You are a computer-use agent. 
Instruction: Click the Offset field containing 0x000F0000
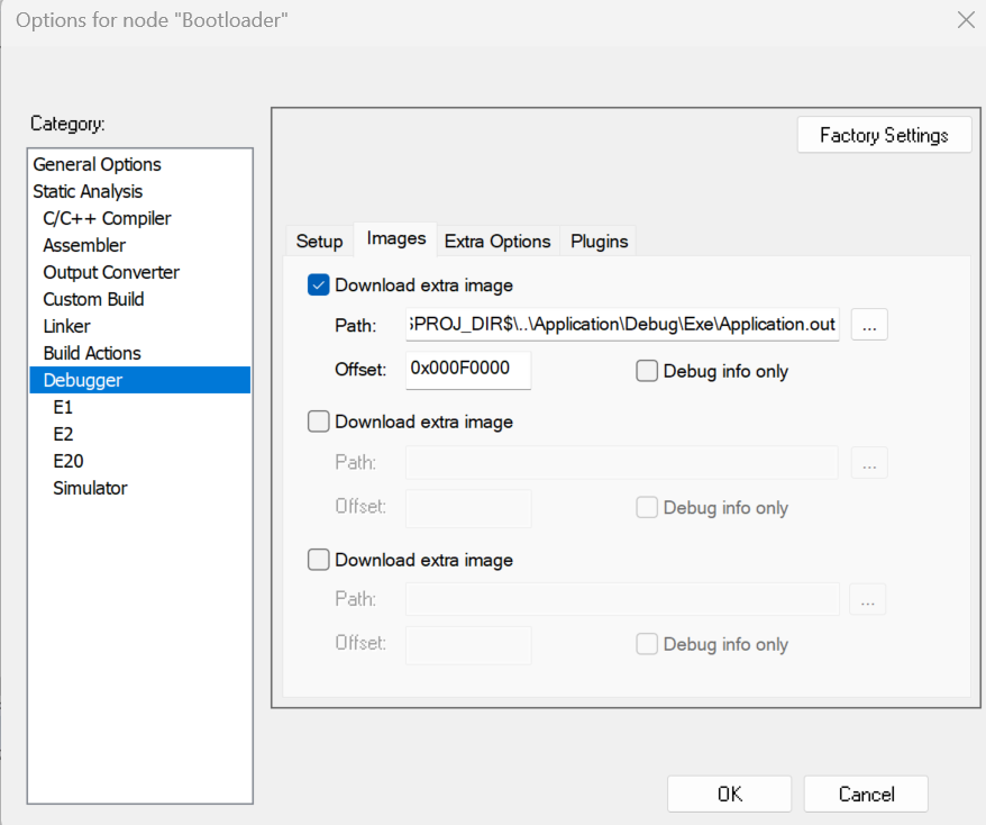coord(467,369)
